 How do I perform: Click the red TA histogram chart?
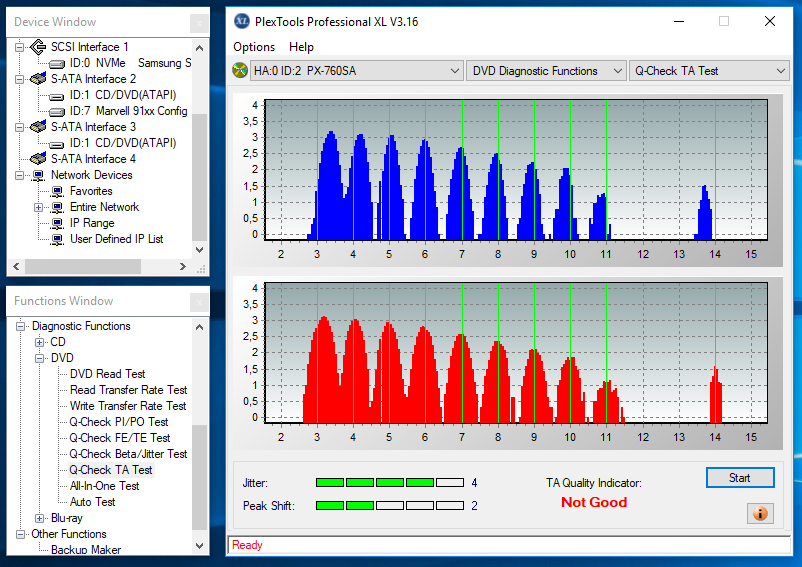(516, 353)
